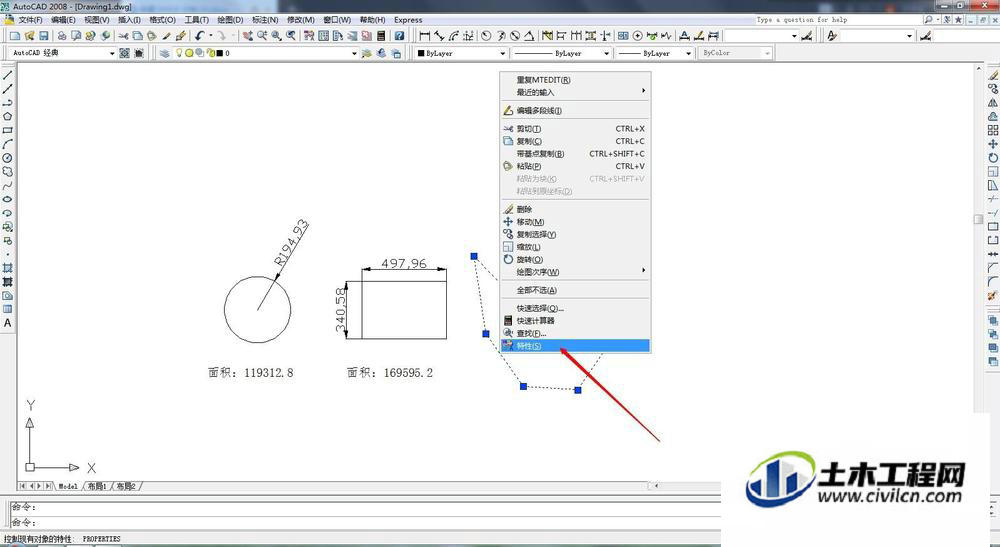1000x547 pixels.
Task: Open the 标注(N) menu
Action: (265, 20)
